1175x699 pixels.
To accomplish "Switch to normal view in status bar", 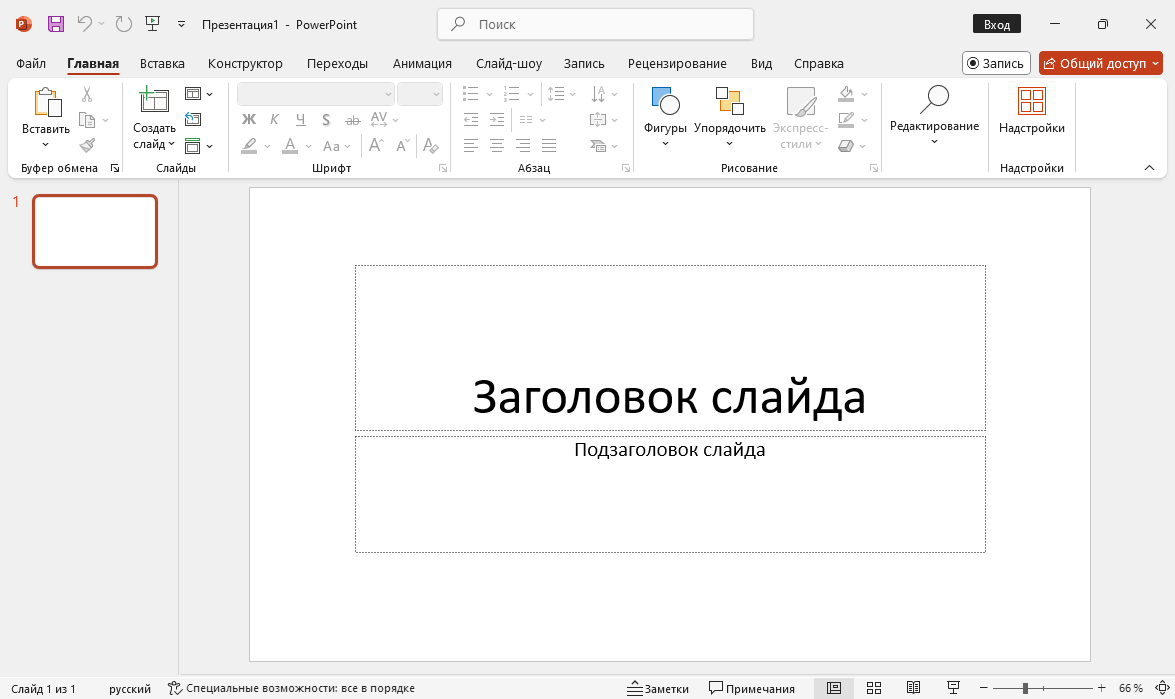I will [x=834, y=688].
